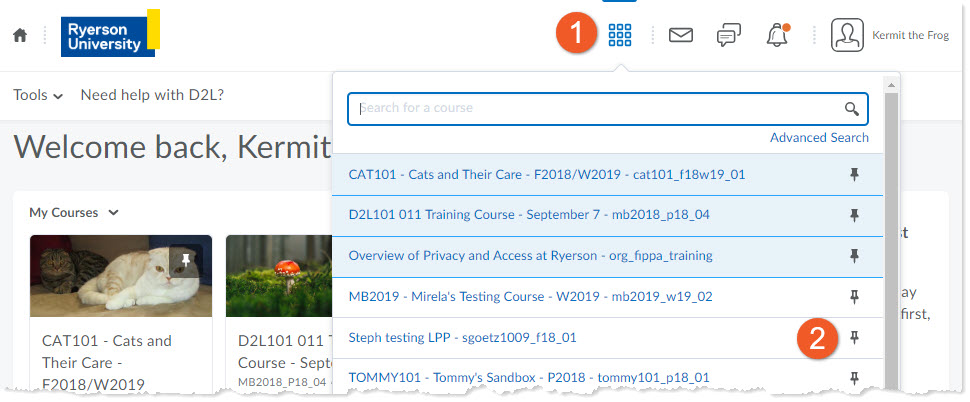Open Overview of Privacy and Access course
Image resolution: width=970 pixels, height=402 pixels.
530,256
